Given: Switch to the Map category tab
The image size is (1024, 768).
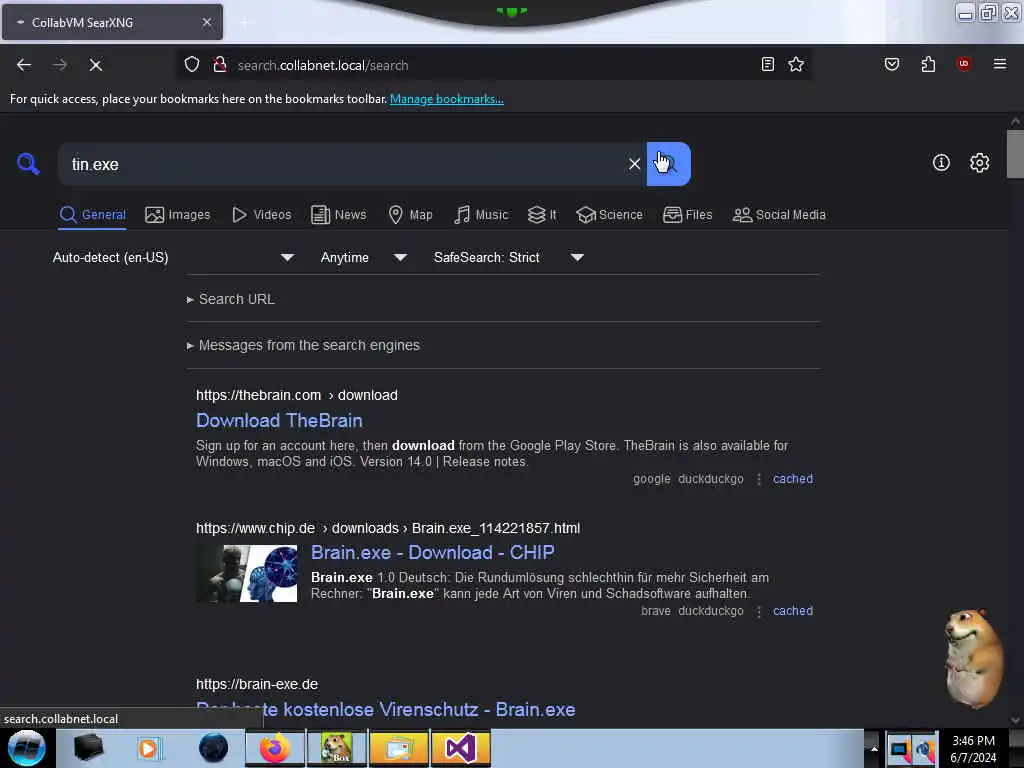Looking at the screenshot, I should (x=410, y=215).
